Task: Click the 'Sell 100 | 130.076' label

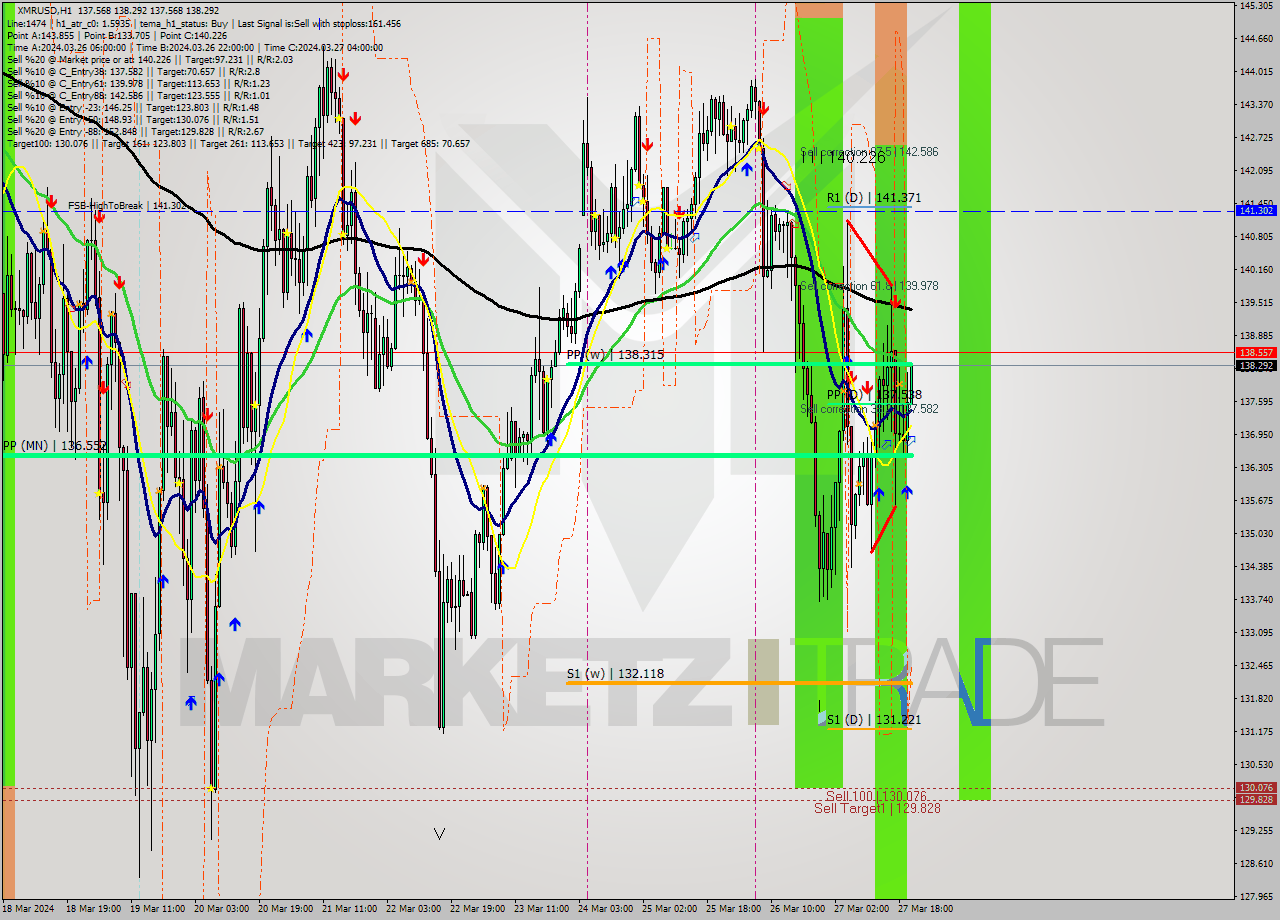Action: 876,796
